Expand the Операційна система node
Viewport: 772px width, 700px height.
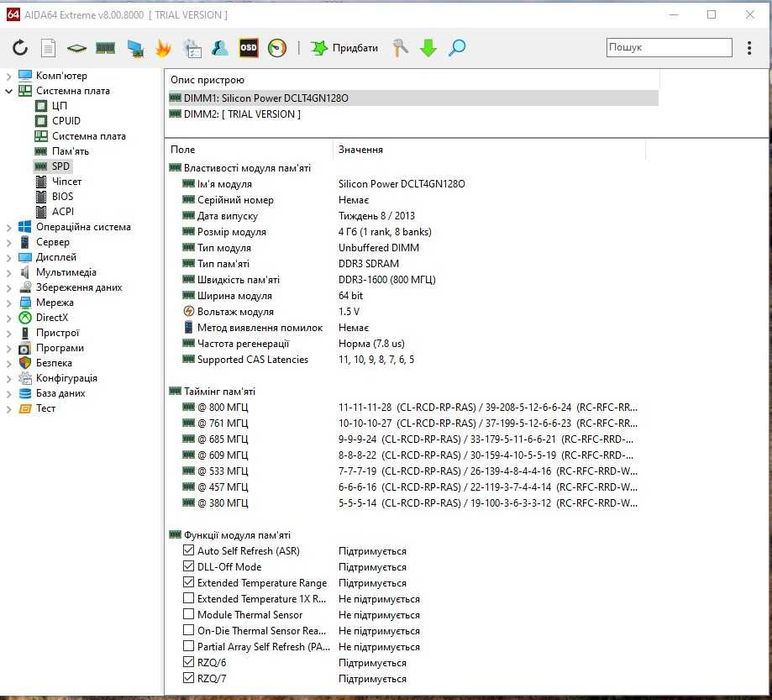(x=8, y=227)
